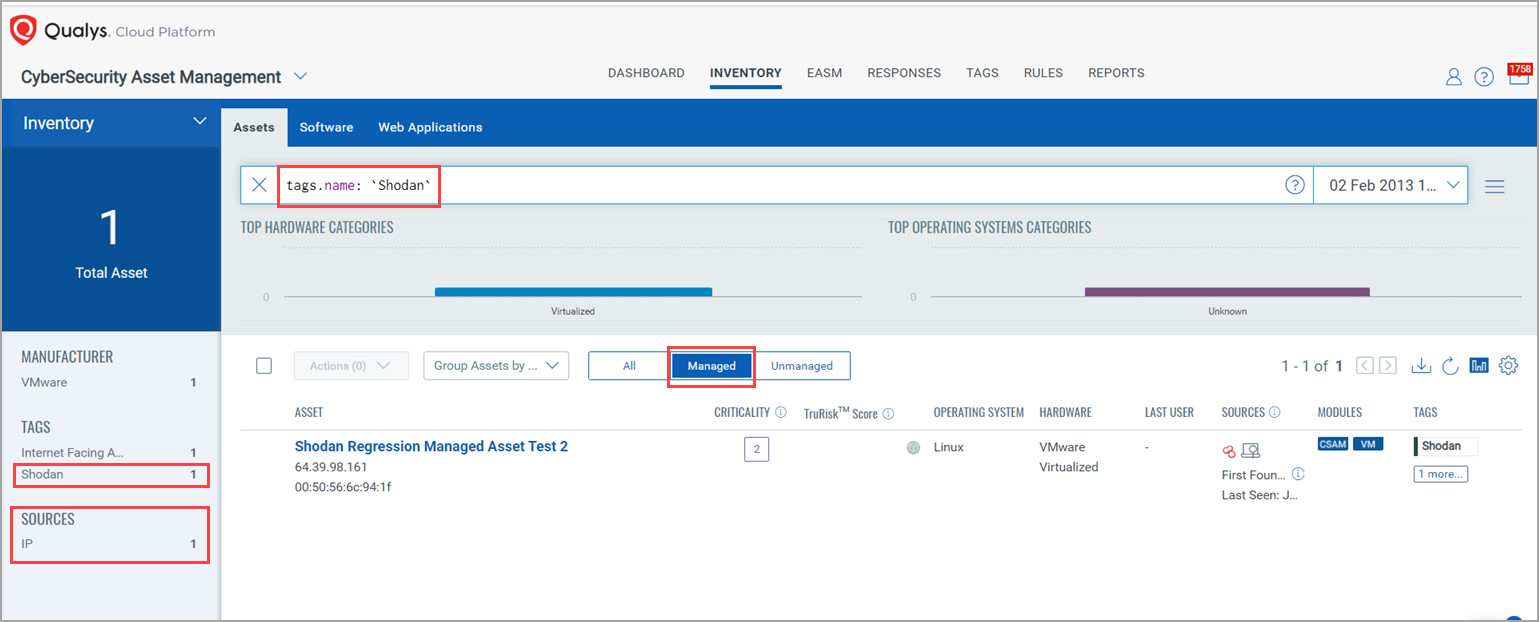The width and height of the screenshot is (1539, 622).
Task: Expand the Inventory sidebar dropdown
Action: [x=198, y=122]
